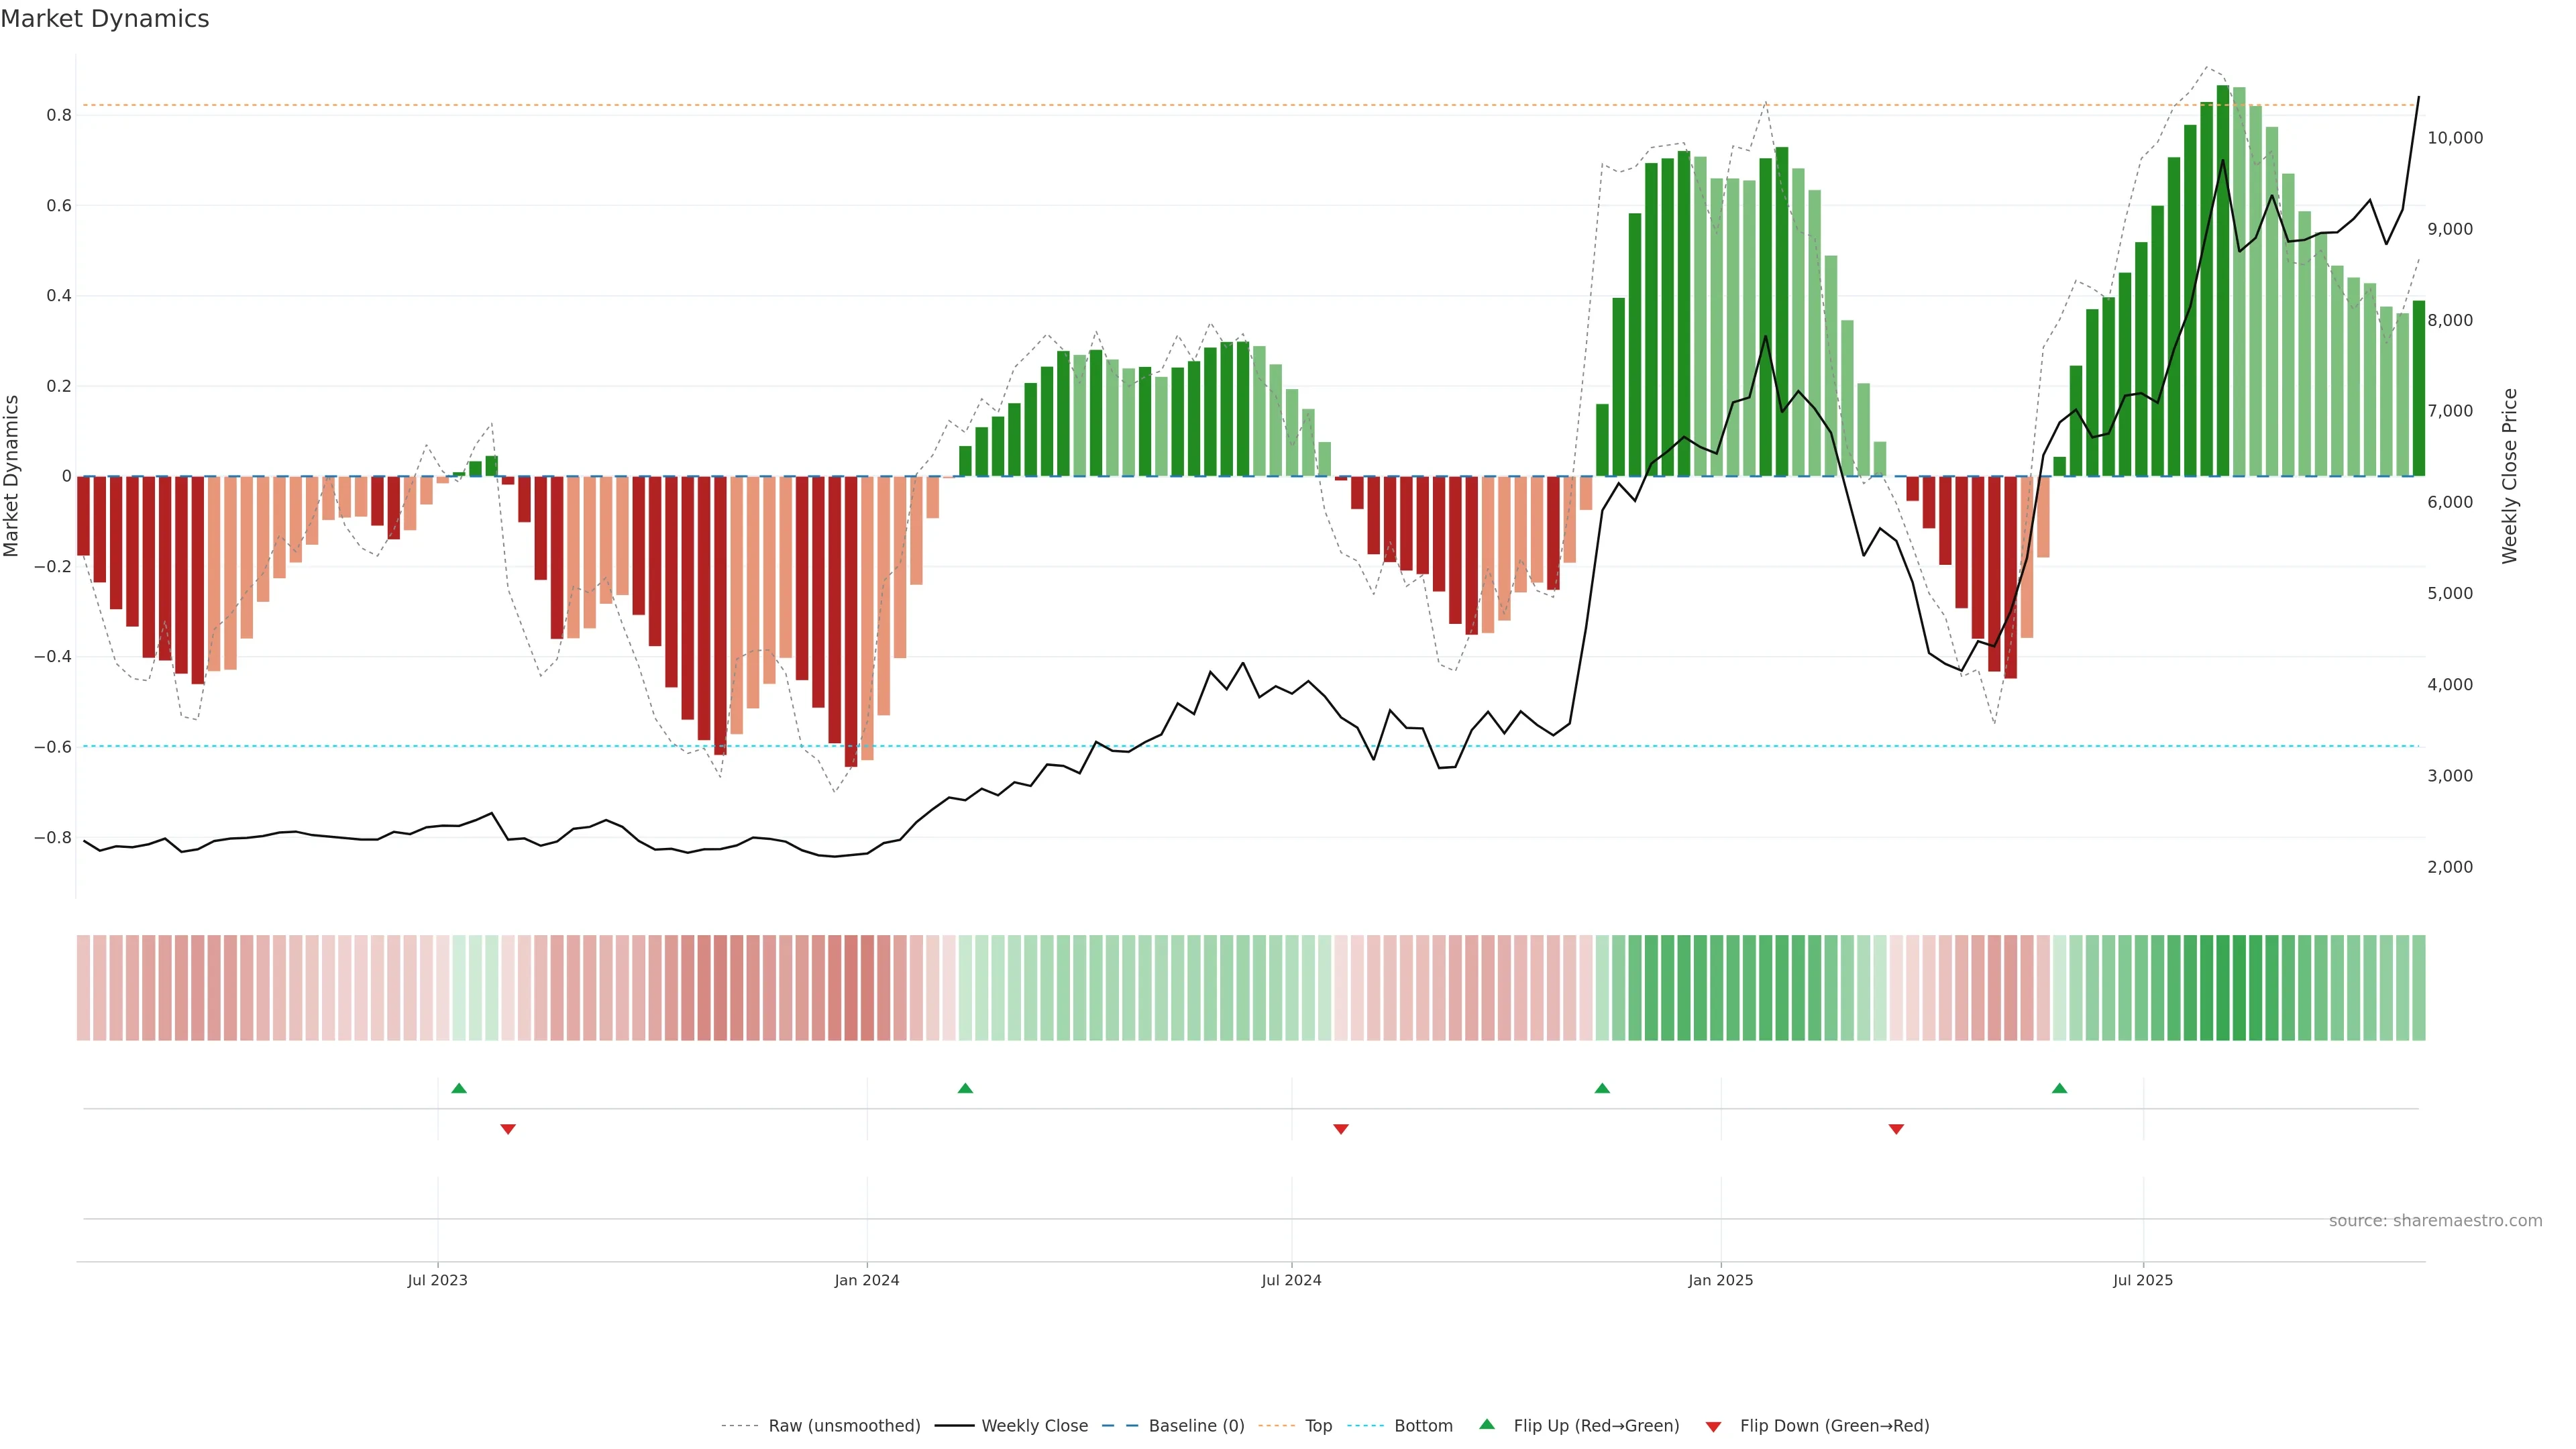
Task: Toggle the Top threshold legend entry
Action: tap(1317, 1426)
